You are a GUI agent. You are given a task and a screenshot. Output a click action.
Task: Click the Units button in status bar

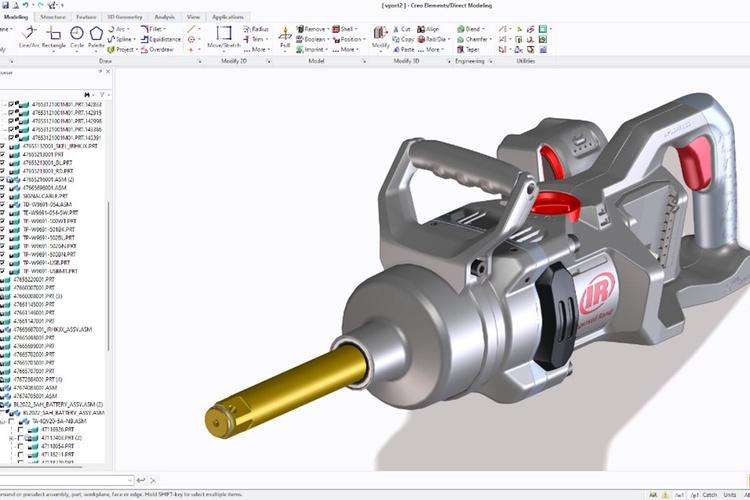click(730, 495)
